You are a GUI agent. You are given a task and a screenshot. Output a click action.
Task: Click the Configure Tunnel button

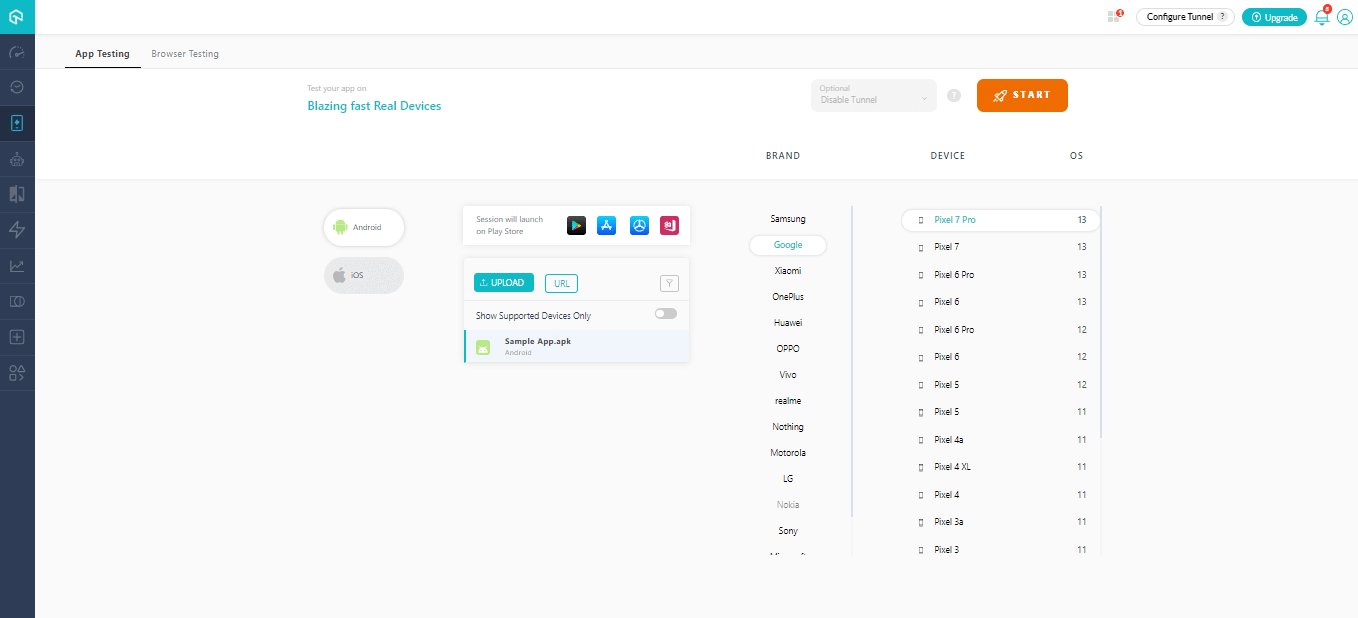pyautogui.click(x=1185, y=17)
